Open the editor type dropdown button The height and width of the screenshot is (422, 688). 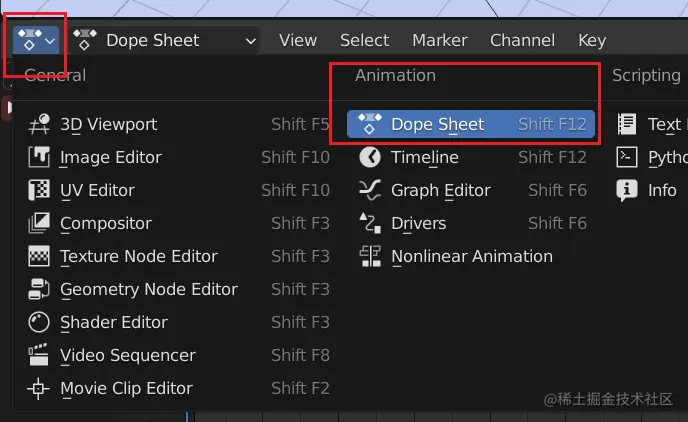pos(35,41)
